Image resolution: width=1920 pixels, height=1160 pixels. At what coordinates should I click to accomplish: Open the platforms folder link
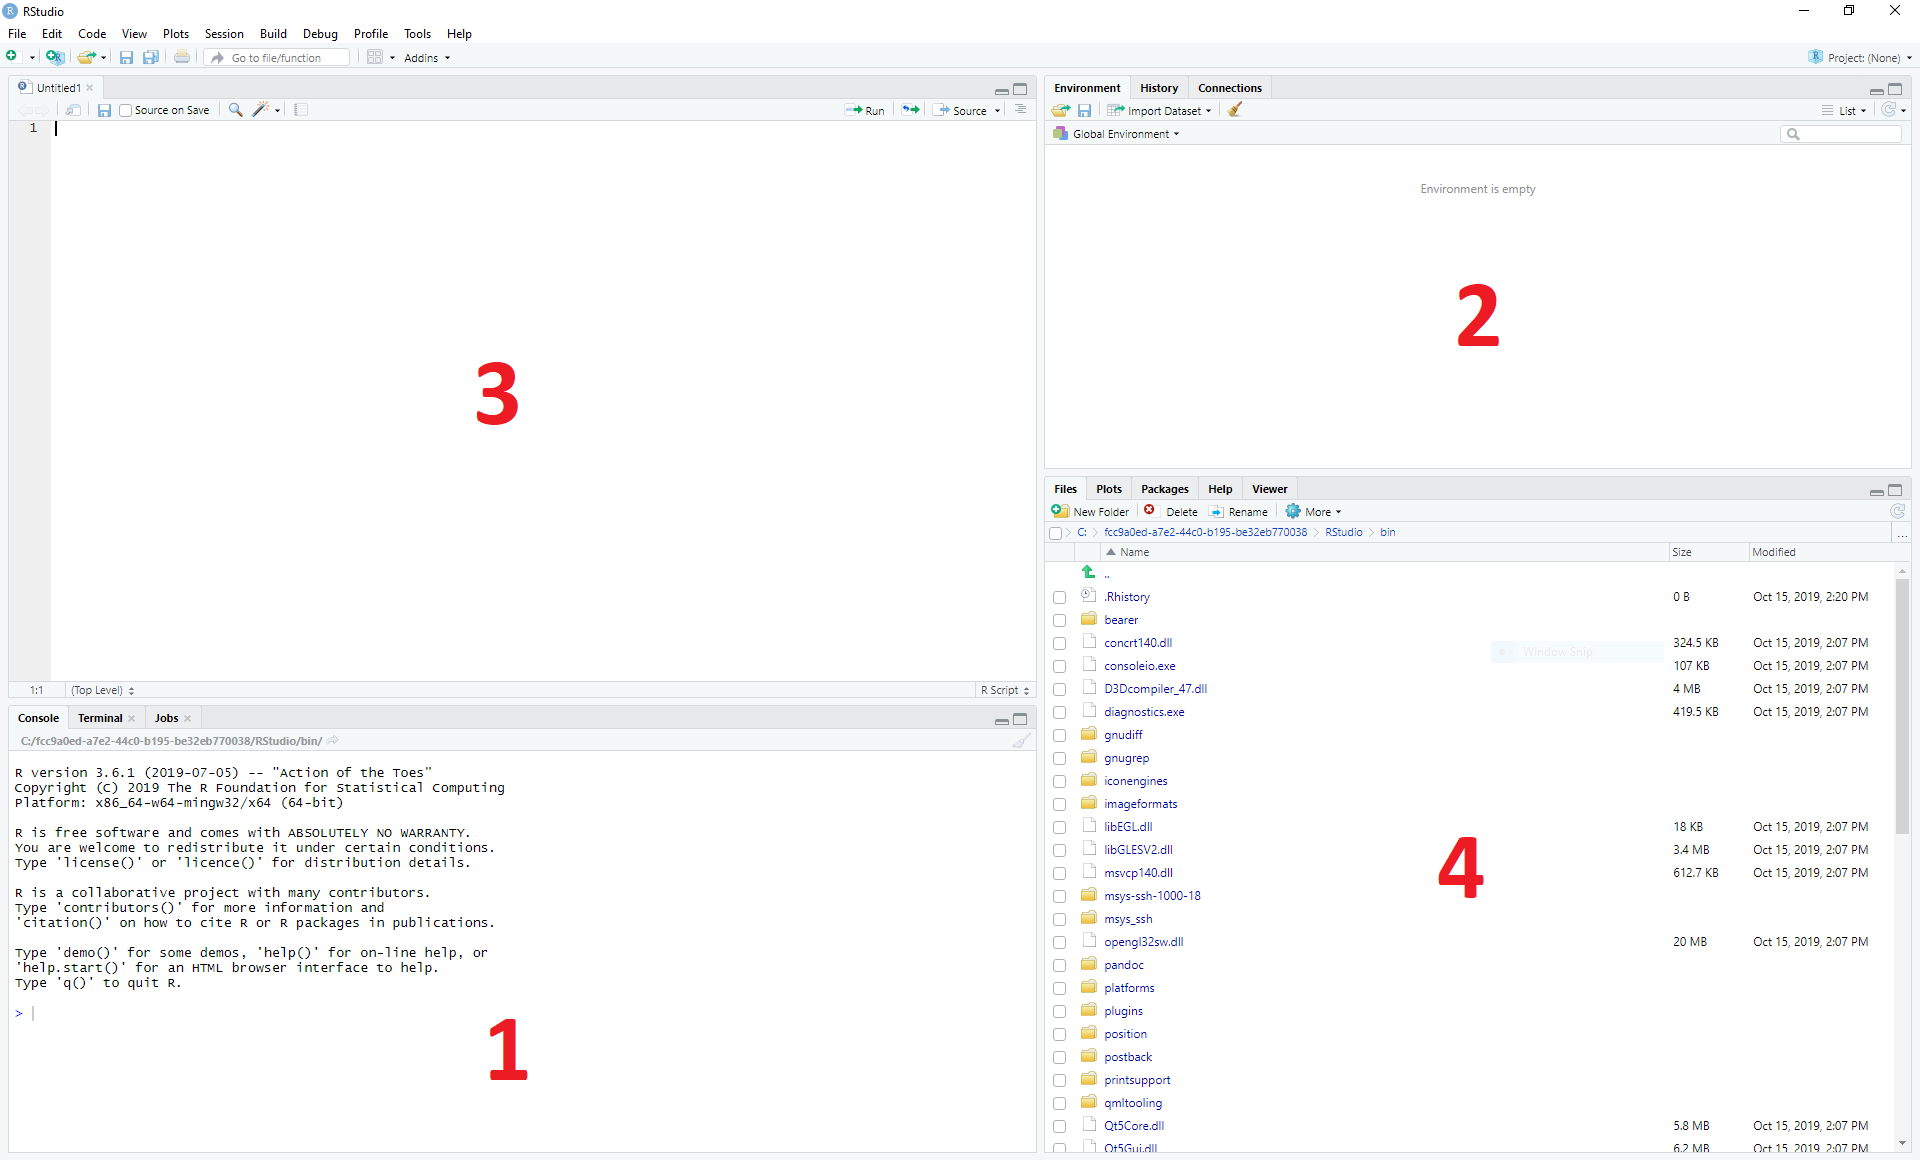point(1129,988)
